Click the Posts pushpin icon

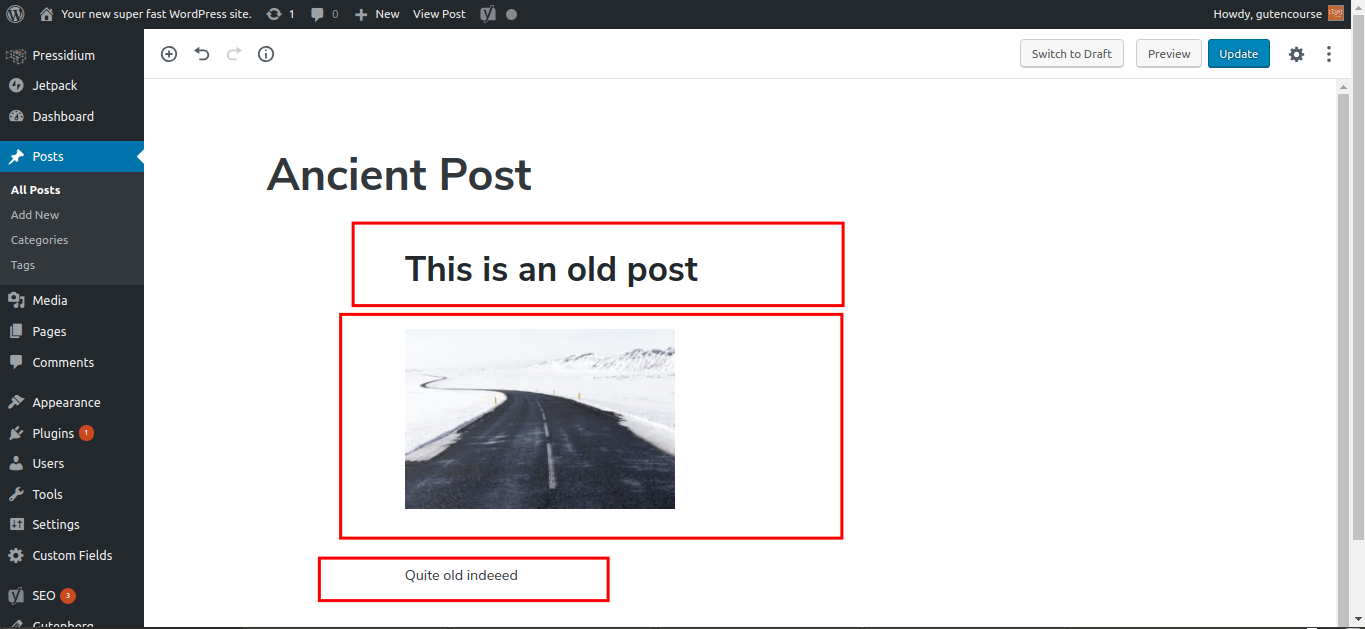16,156
